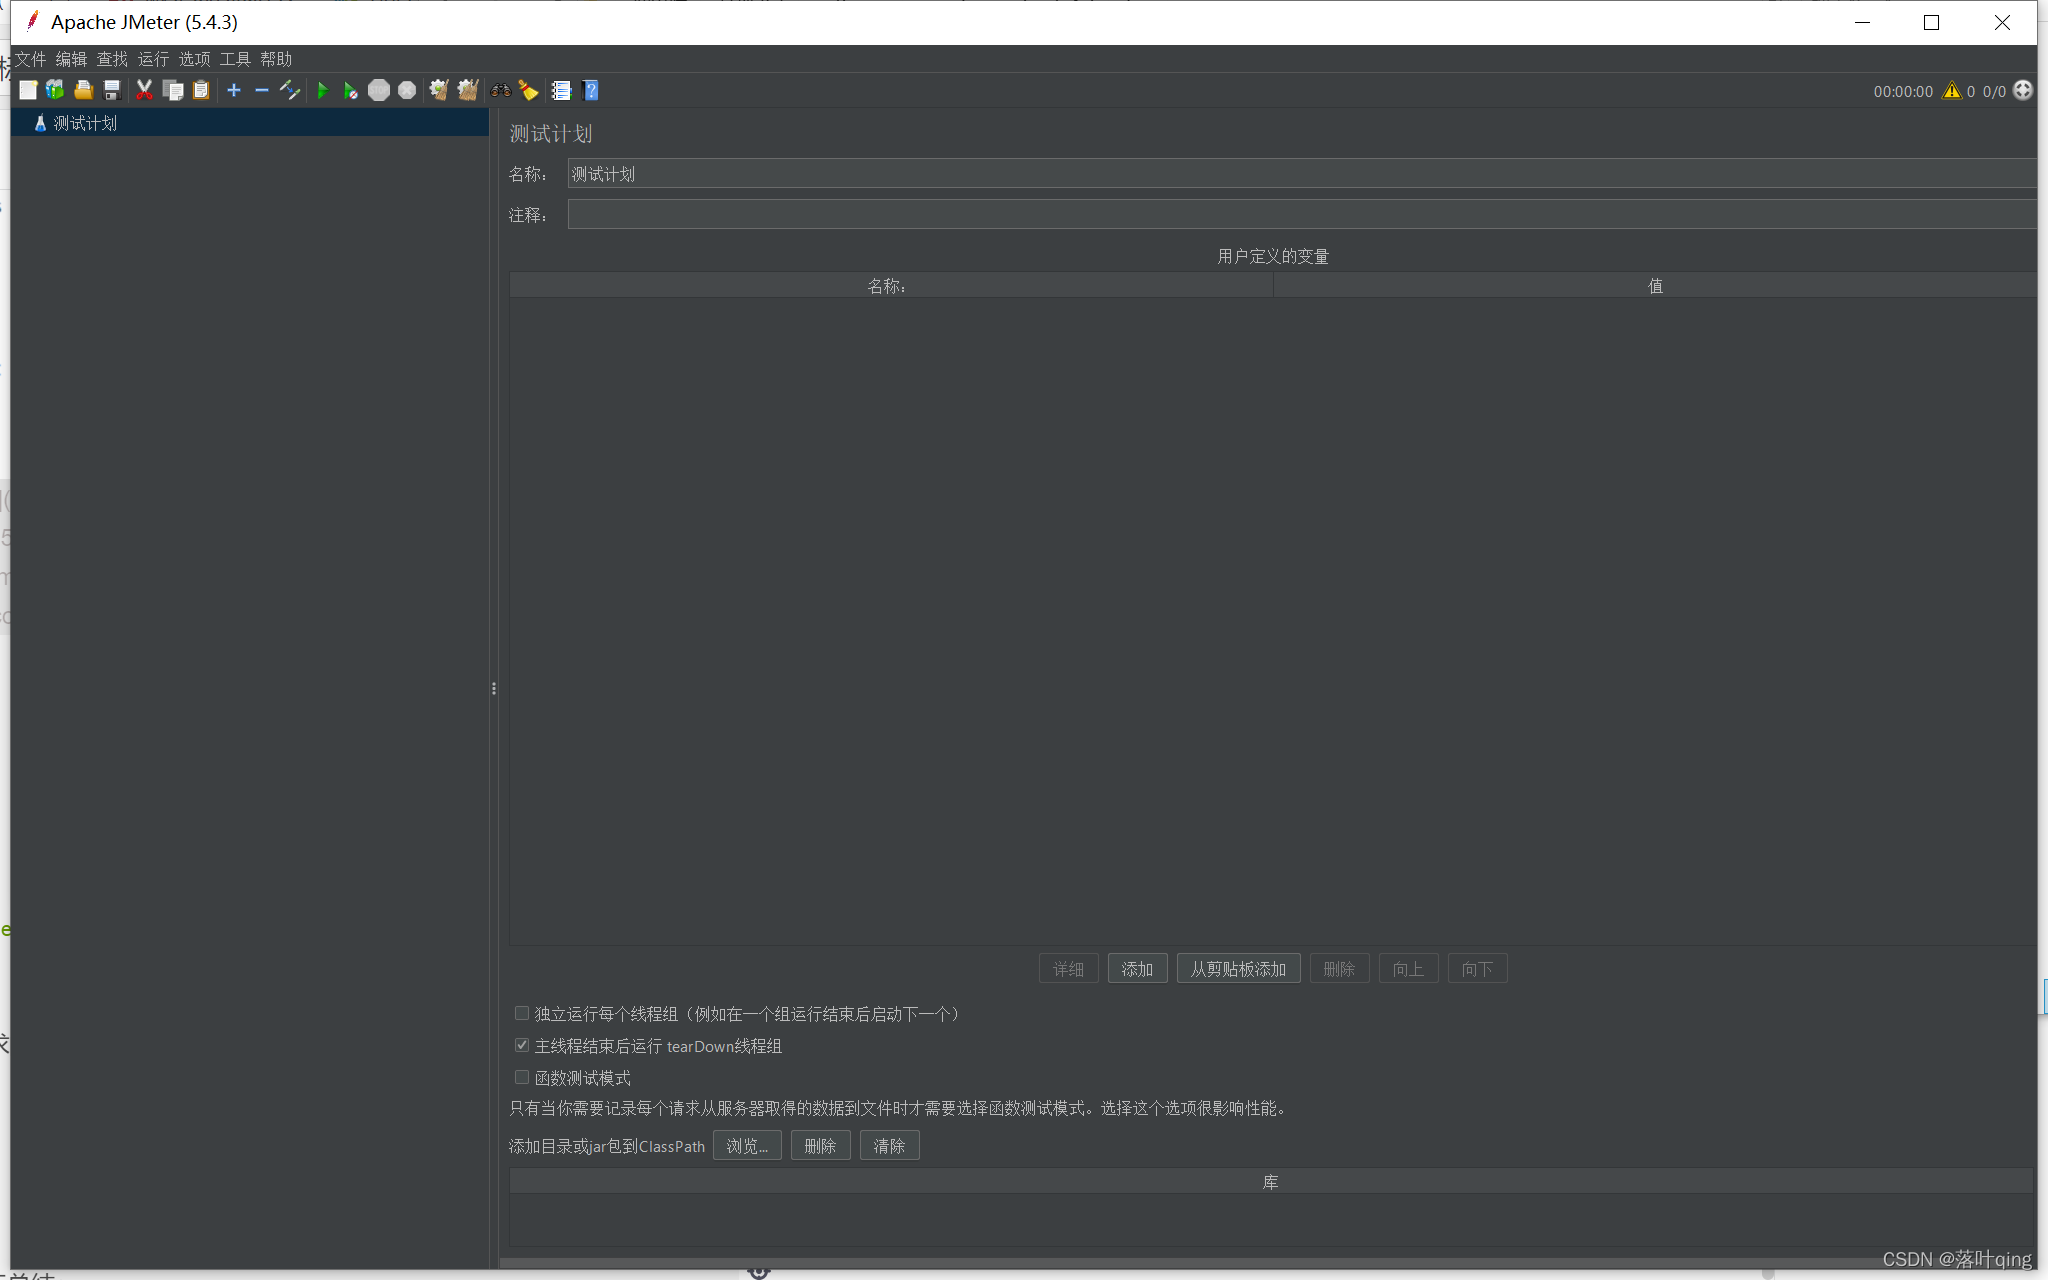Click the 添加 variable button

click(x=1137, y=969)
